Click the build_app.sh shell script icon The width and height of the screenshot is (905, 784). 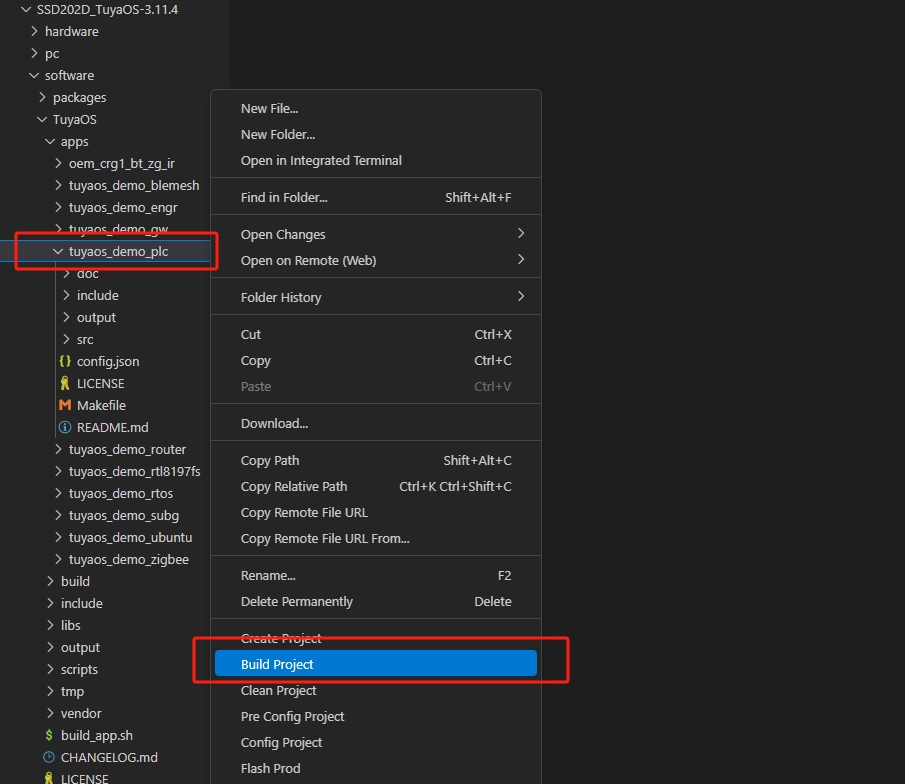tap(49, 735)
